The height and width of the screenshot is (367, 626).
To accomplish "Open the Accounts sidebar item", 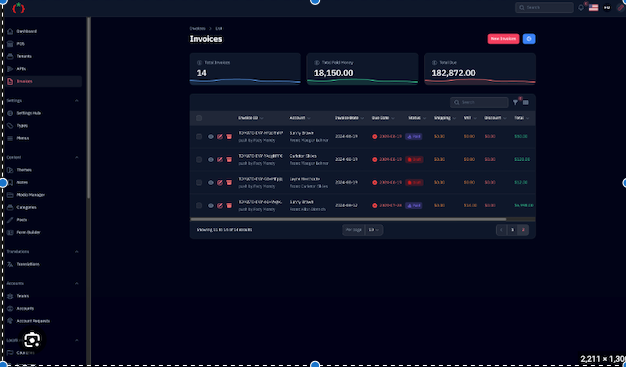I will tap(25, 308).
